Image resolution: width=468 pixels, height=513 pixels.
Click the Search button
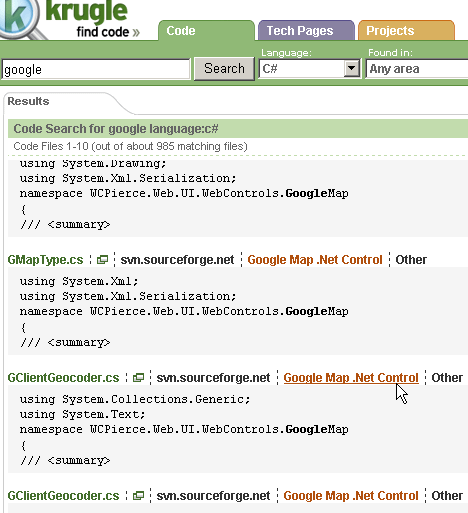point(224,69)
